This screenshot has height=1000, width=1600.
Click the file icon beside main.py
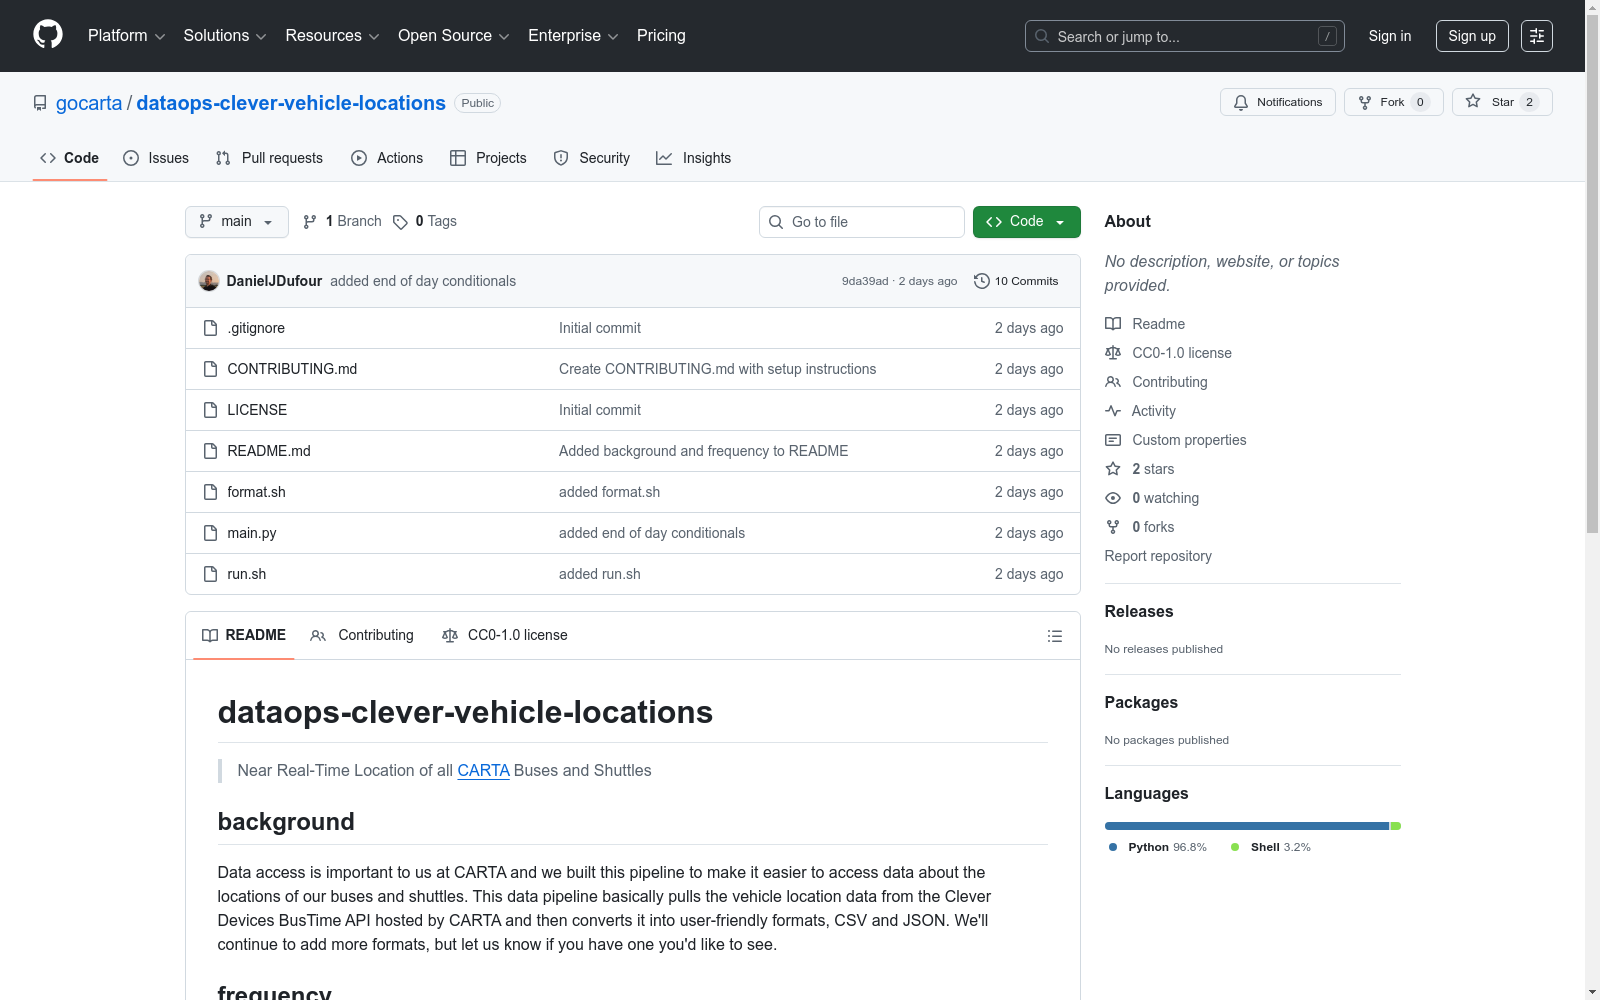[210, 533]
